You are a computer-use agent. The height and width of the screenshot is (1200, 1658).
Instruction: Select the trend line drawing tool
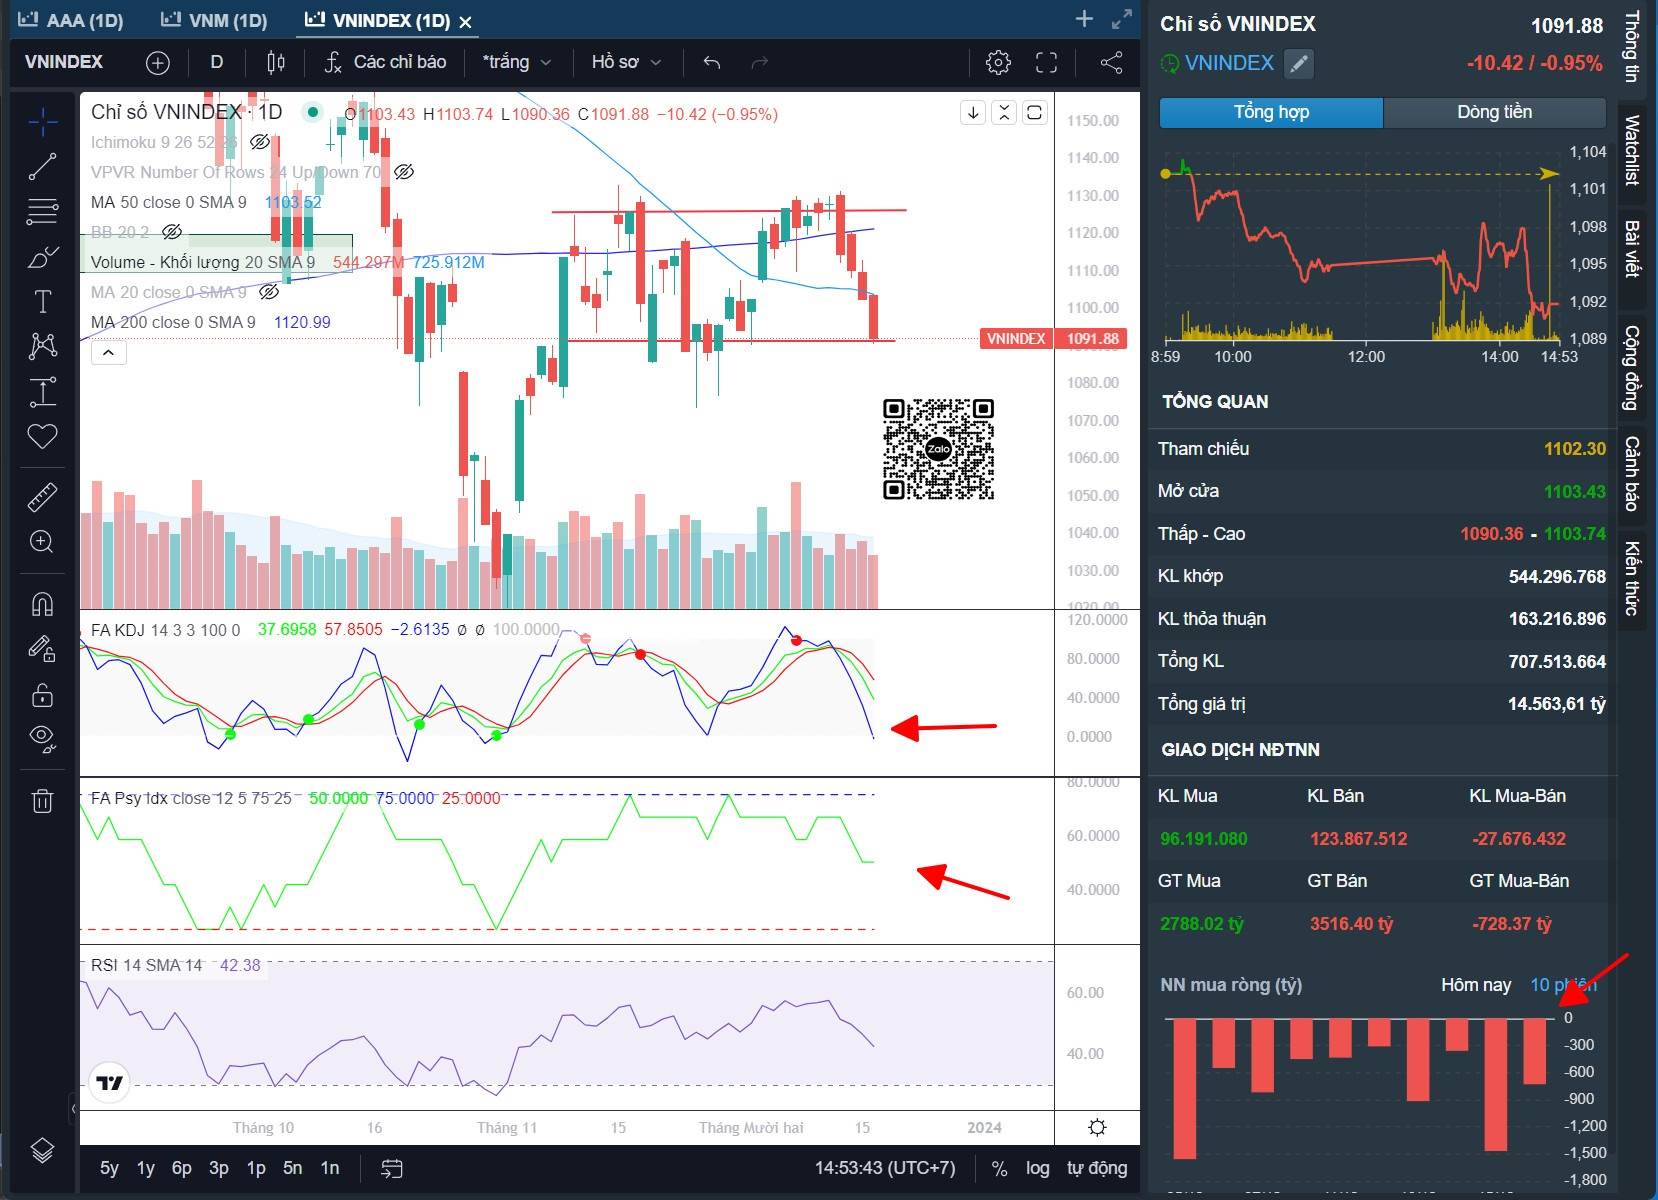coord(42,167)
